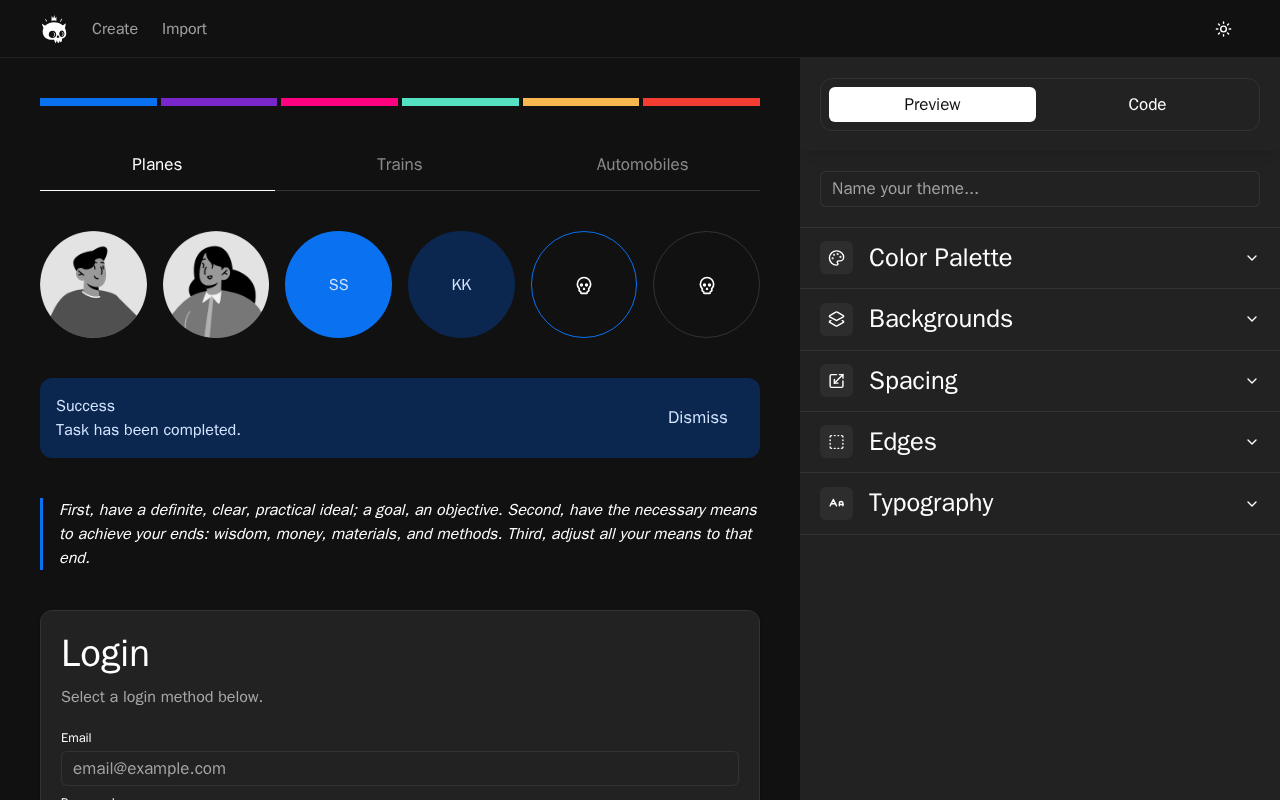Click the Spacing section icon

837,381
